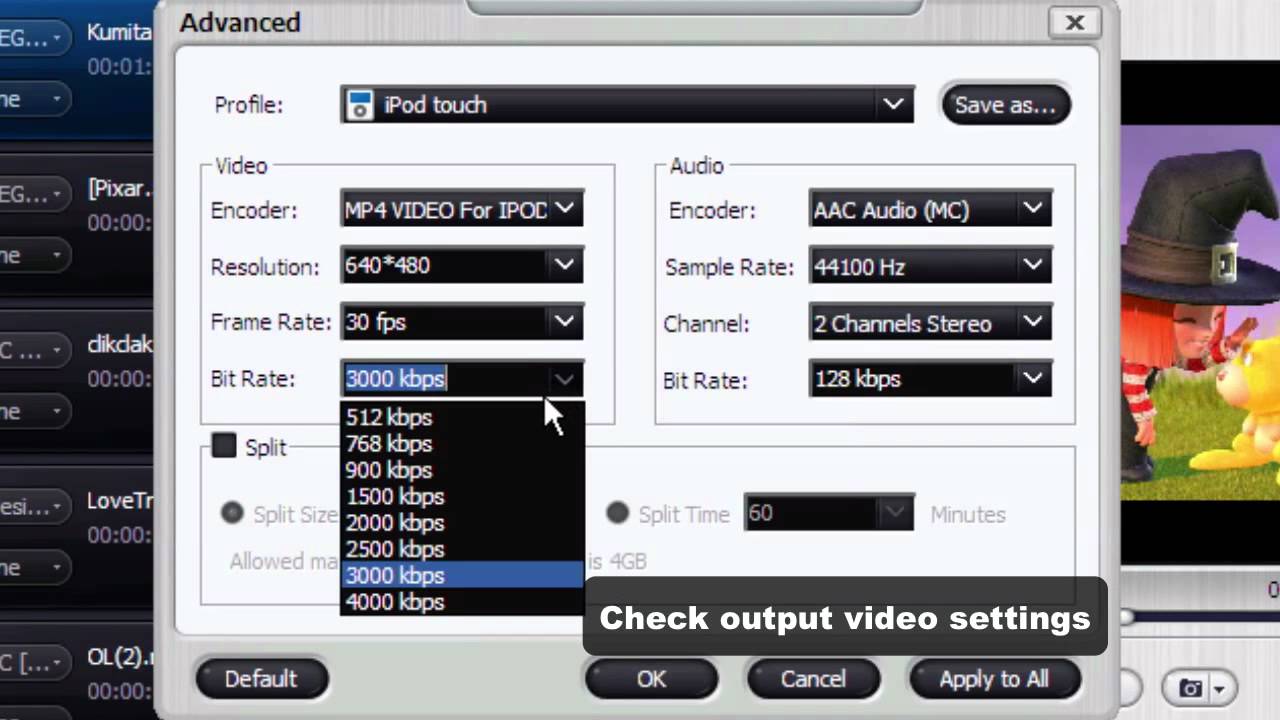Open the Audio Bit Rate dropdown 128 kbps
The width and height of the screenshot is (1280, 720).
click(x=930, y=379)
